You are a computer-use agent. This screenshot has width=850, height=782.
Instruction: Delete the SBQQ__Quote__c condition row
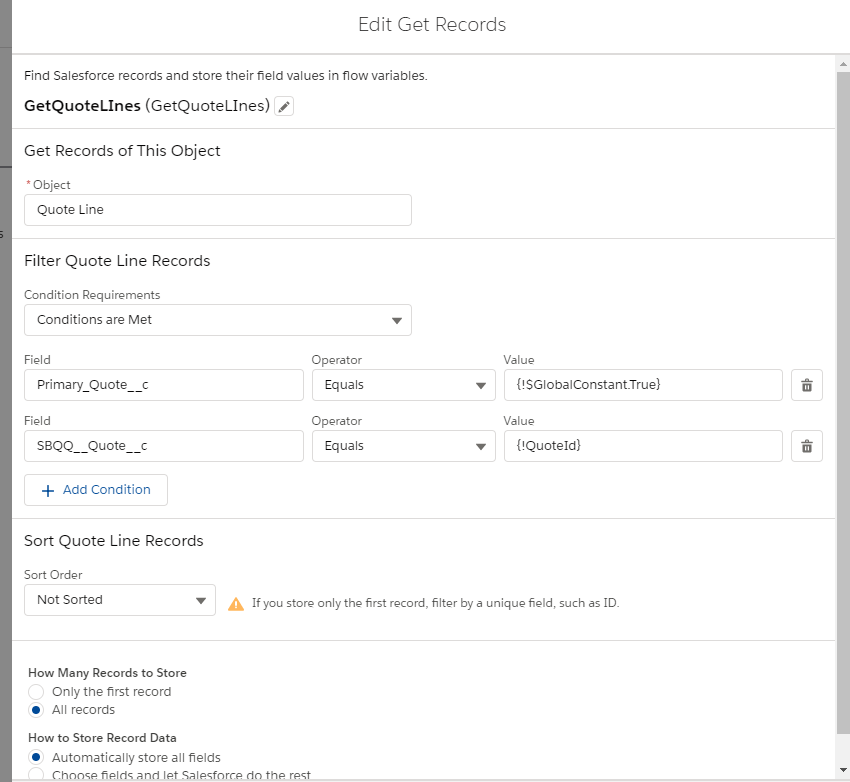tap(806, 446)
